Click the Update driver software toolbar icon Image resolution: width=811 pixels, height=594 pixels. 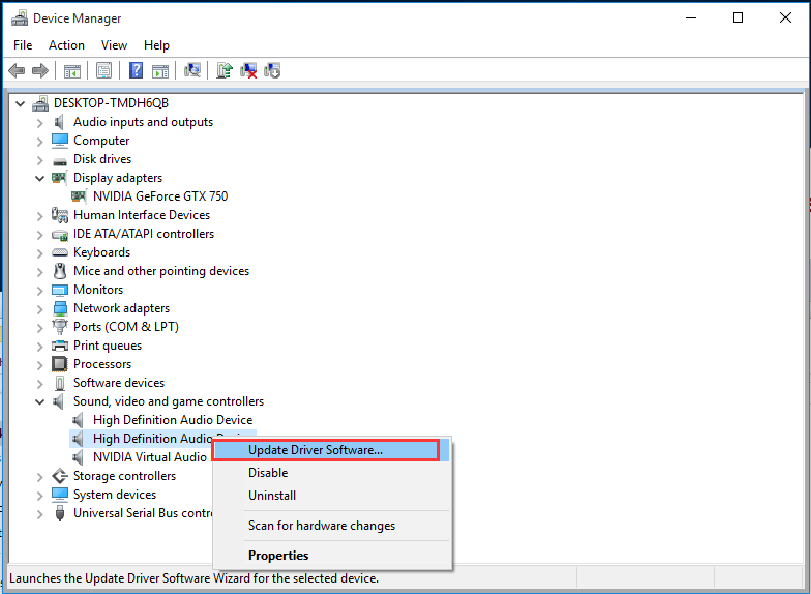pos(223,70)
